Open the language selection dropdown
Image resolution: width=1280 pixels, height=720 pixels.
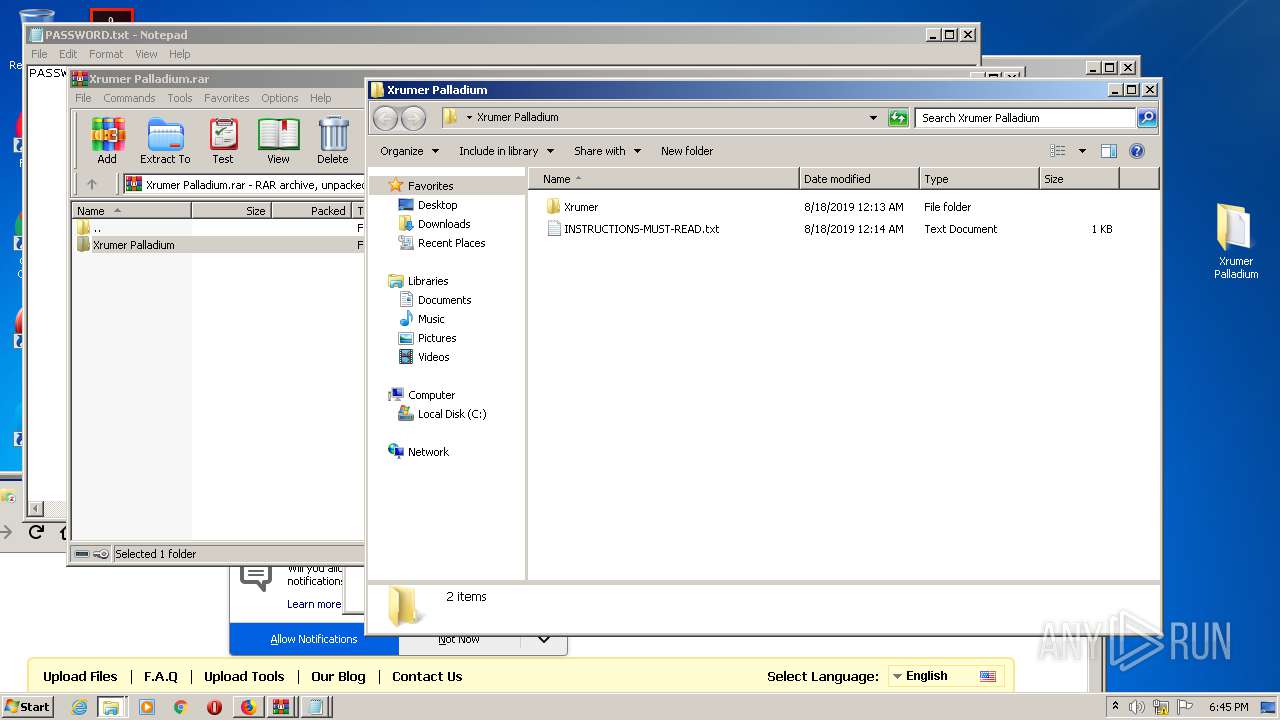945,676
